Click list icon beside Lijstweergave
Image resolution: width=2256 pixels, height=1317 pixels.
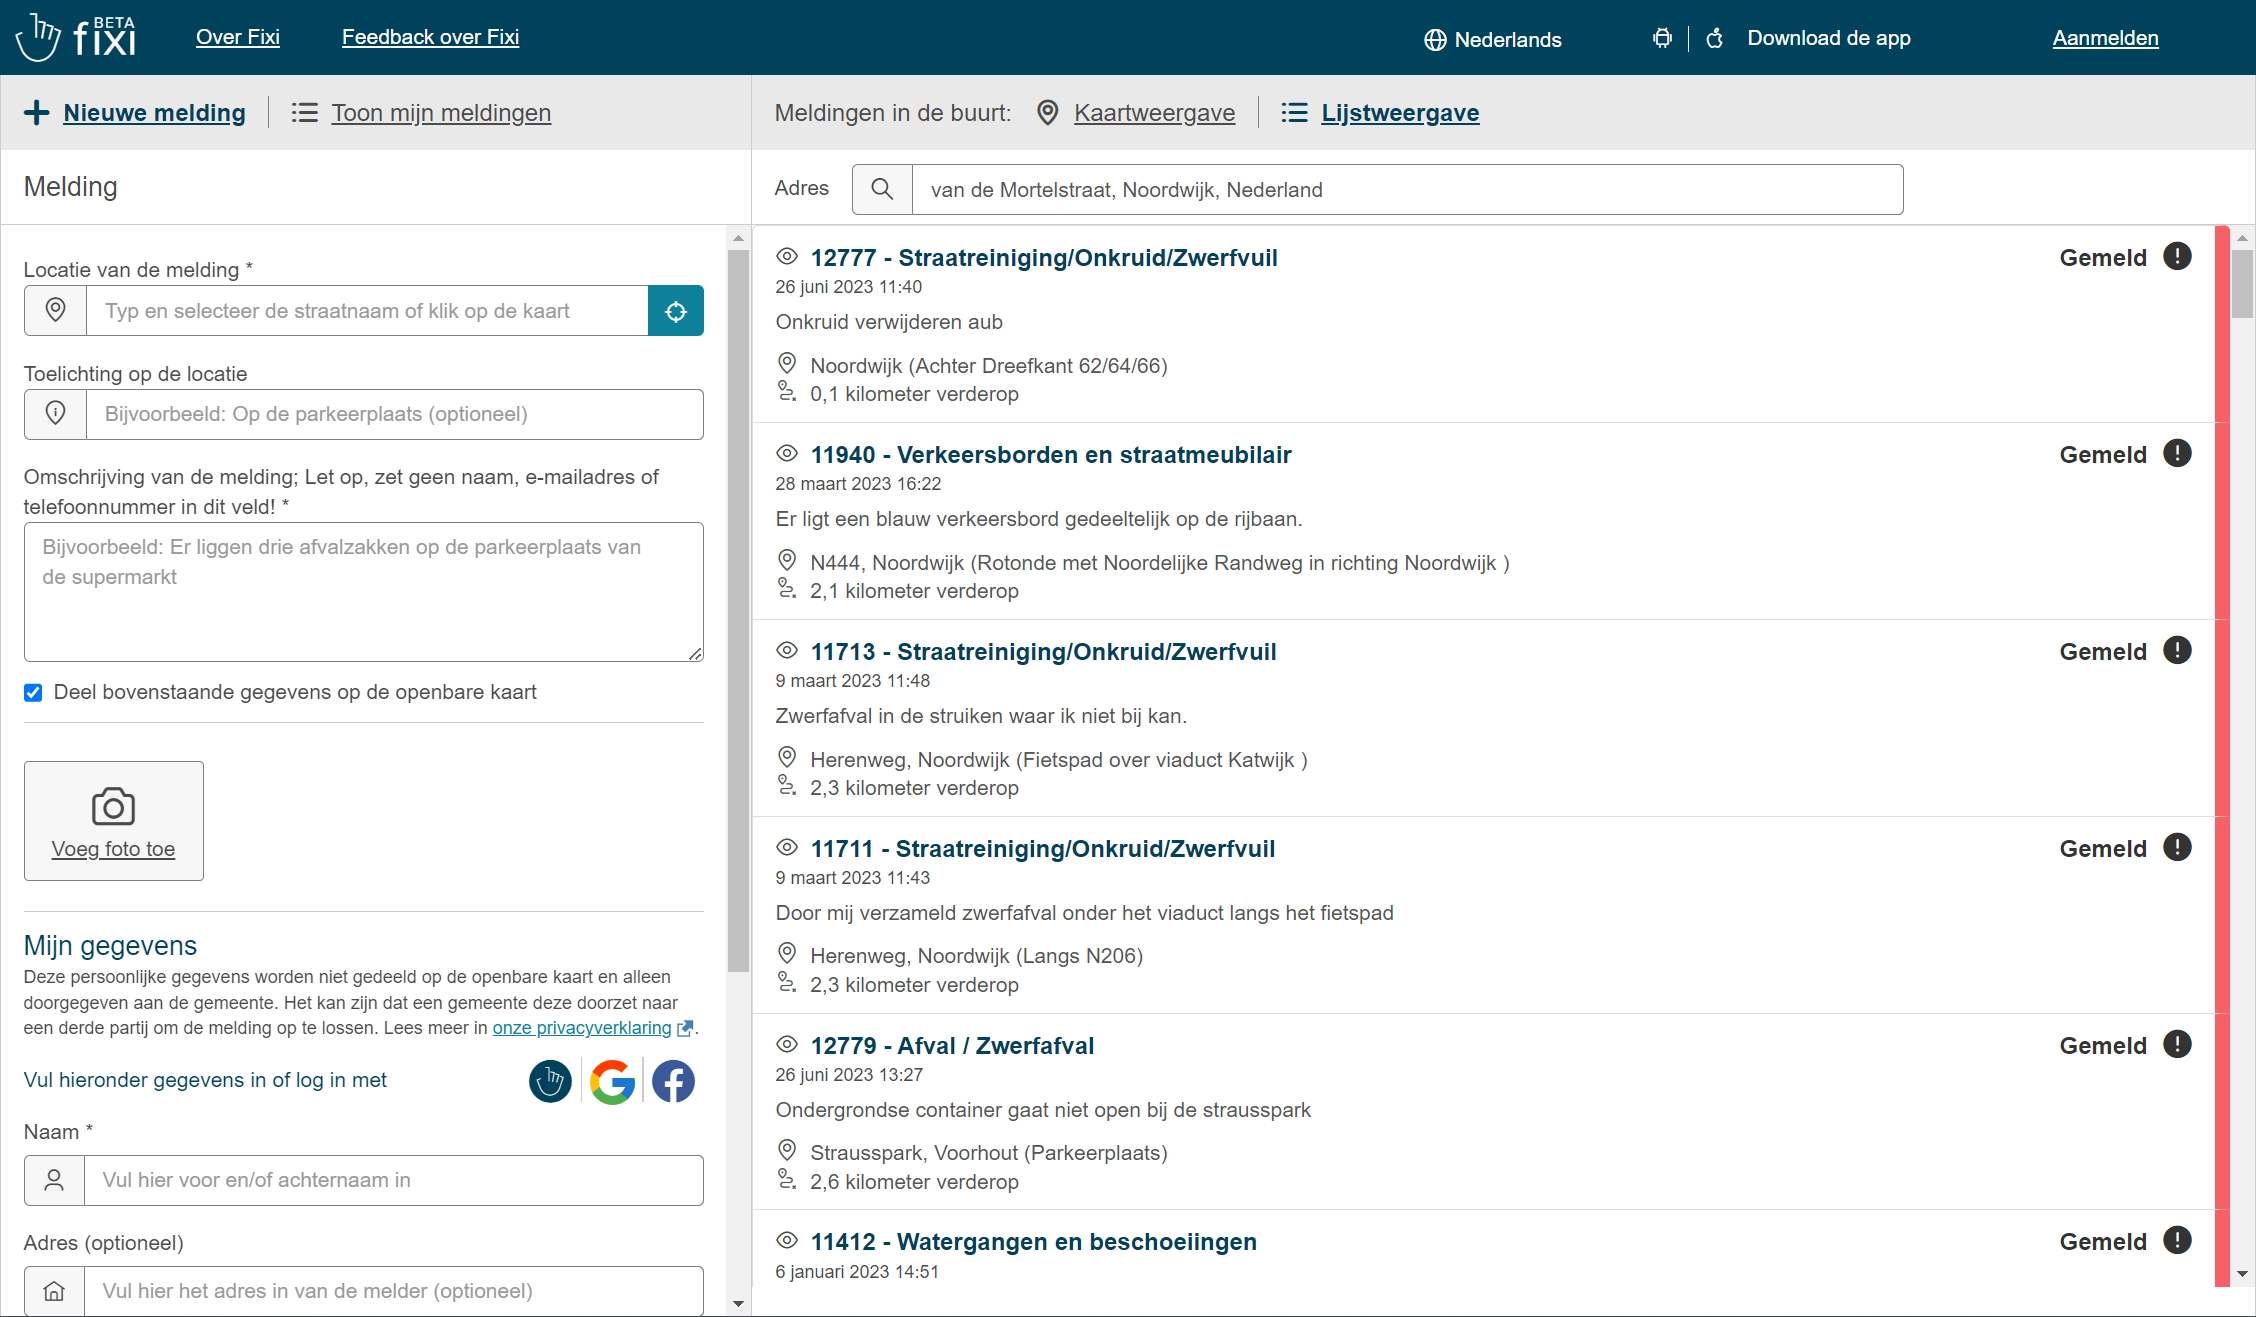1294,112
